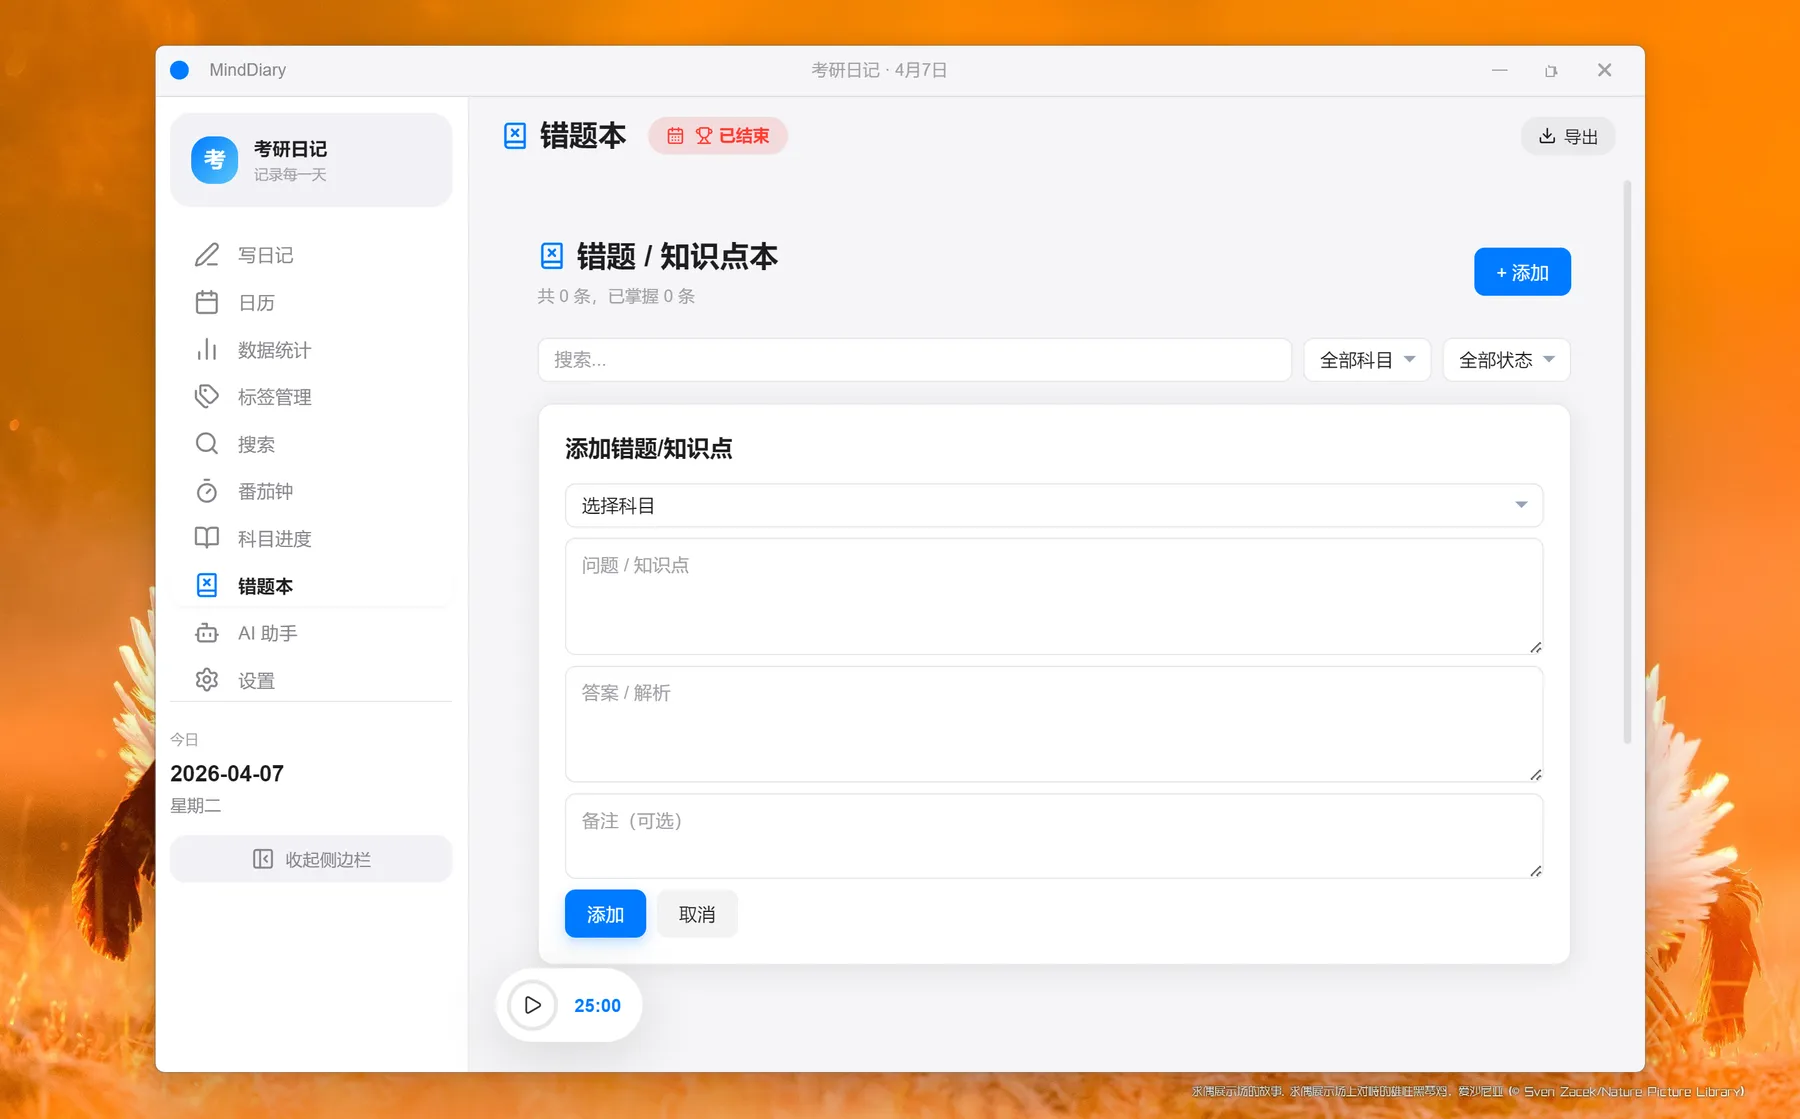The height and width of the screenshot is (1119, 1800).
Task: Open the 选择科目 dropdown in the form
Action: [x=1053, y=506]
